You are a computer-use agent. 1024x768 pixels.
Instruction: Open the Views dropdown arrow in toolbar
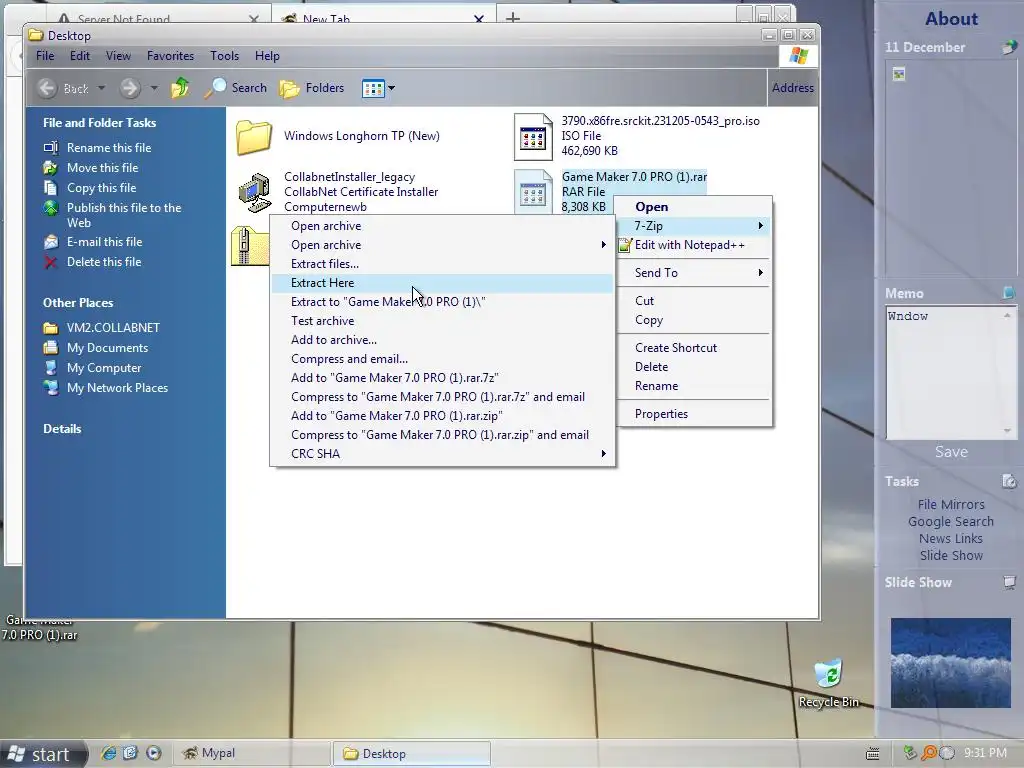coord(391,88)
